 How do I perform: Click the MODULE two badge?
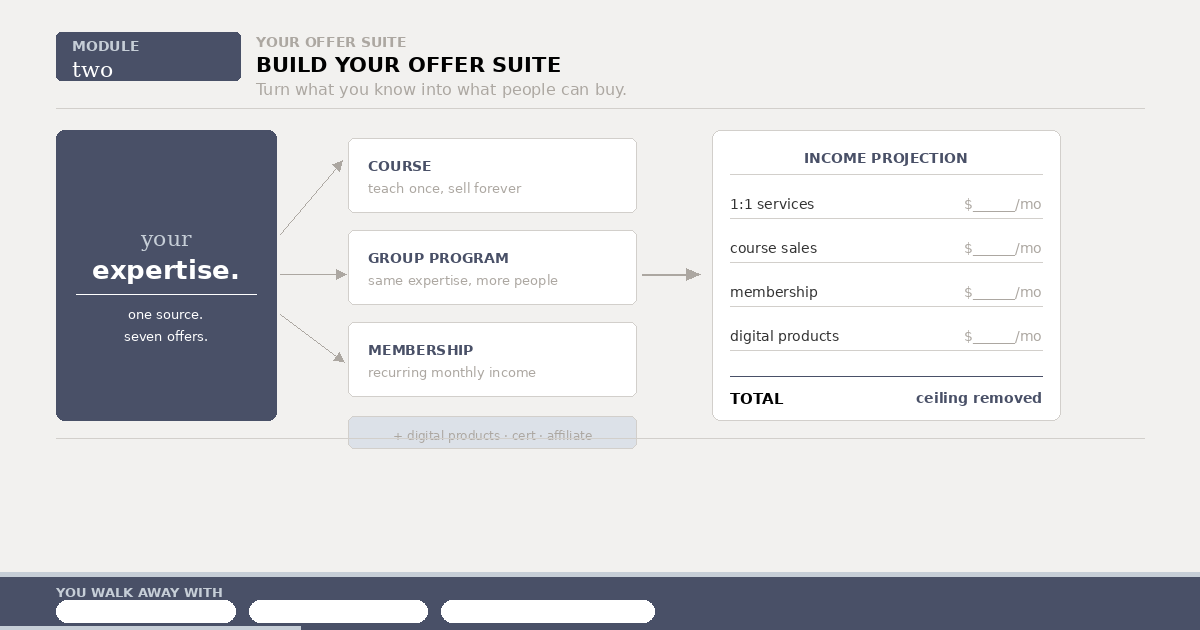148,57
